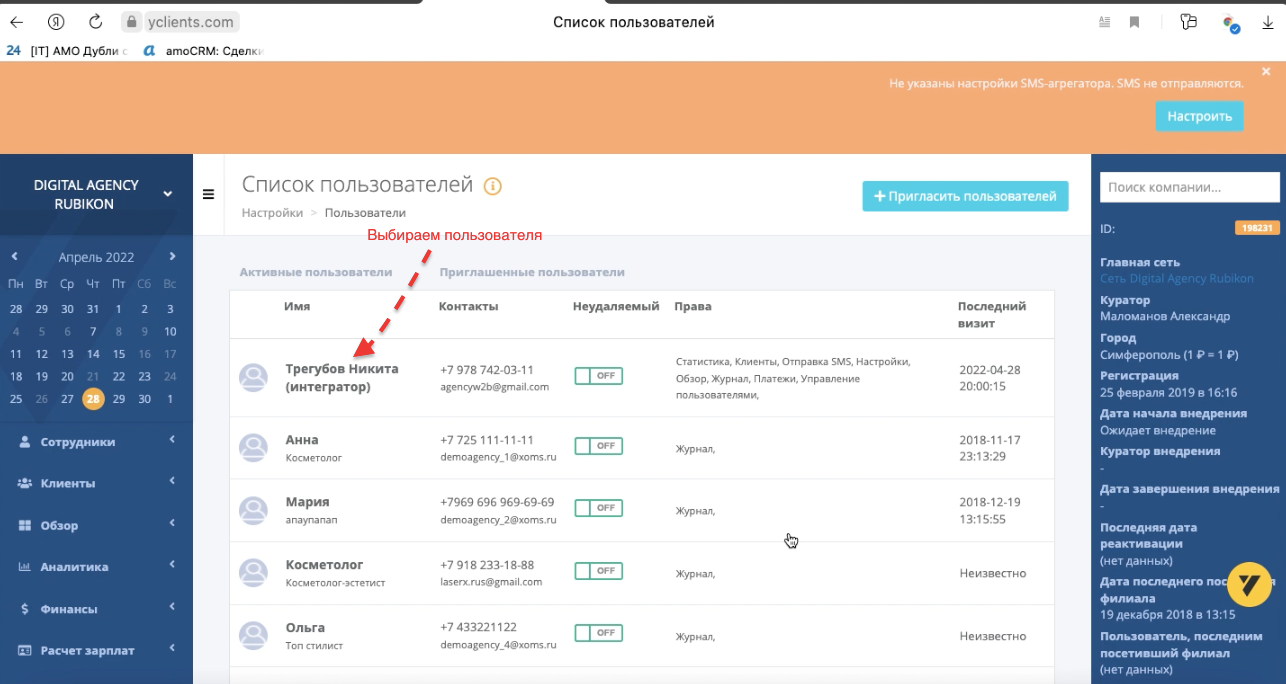
Task: Click the Права column header
Action: coord(693,307)
